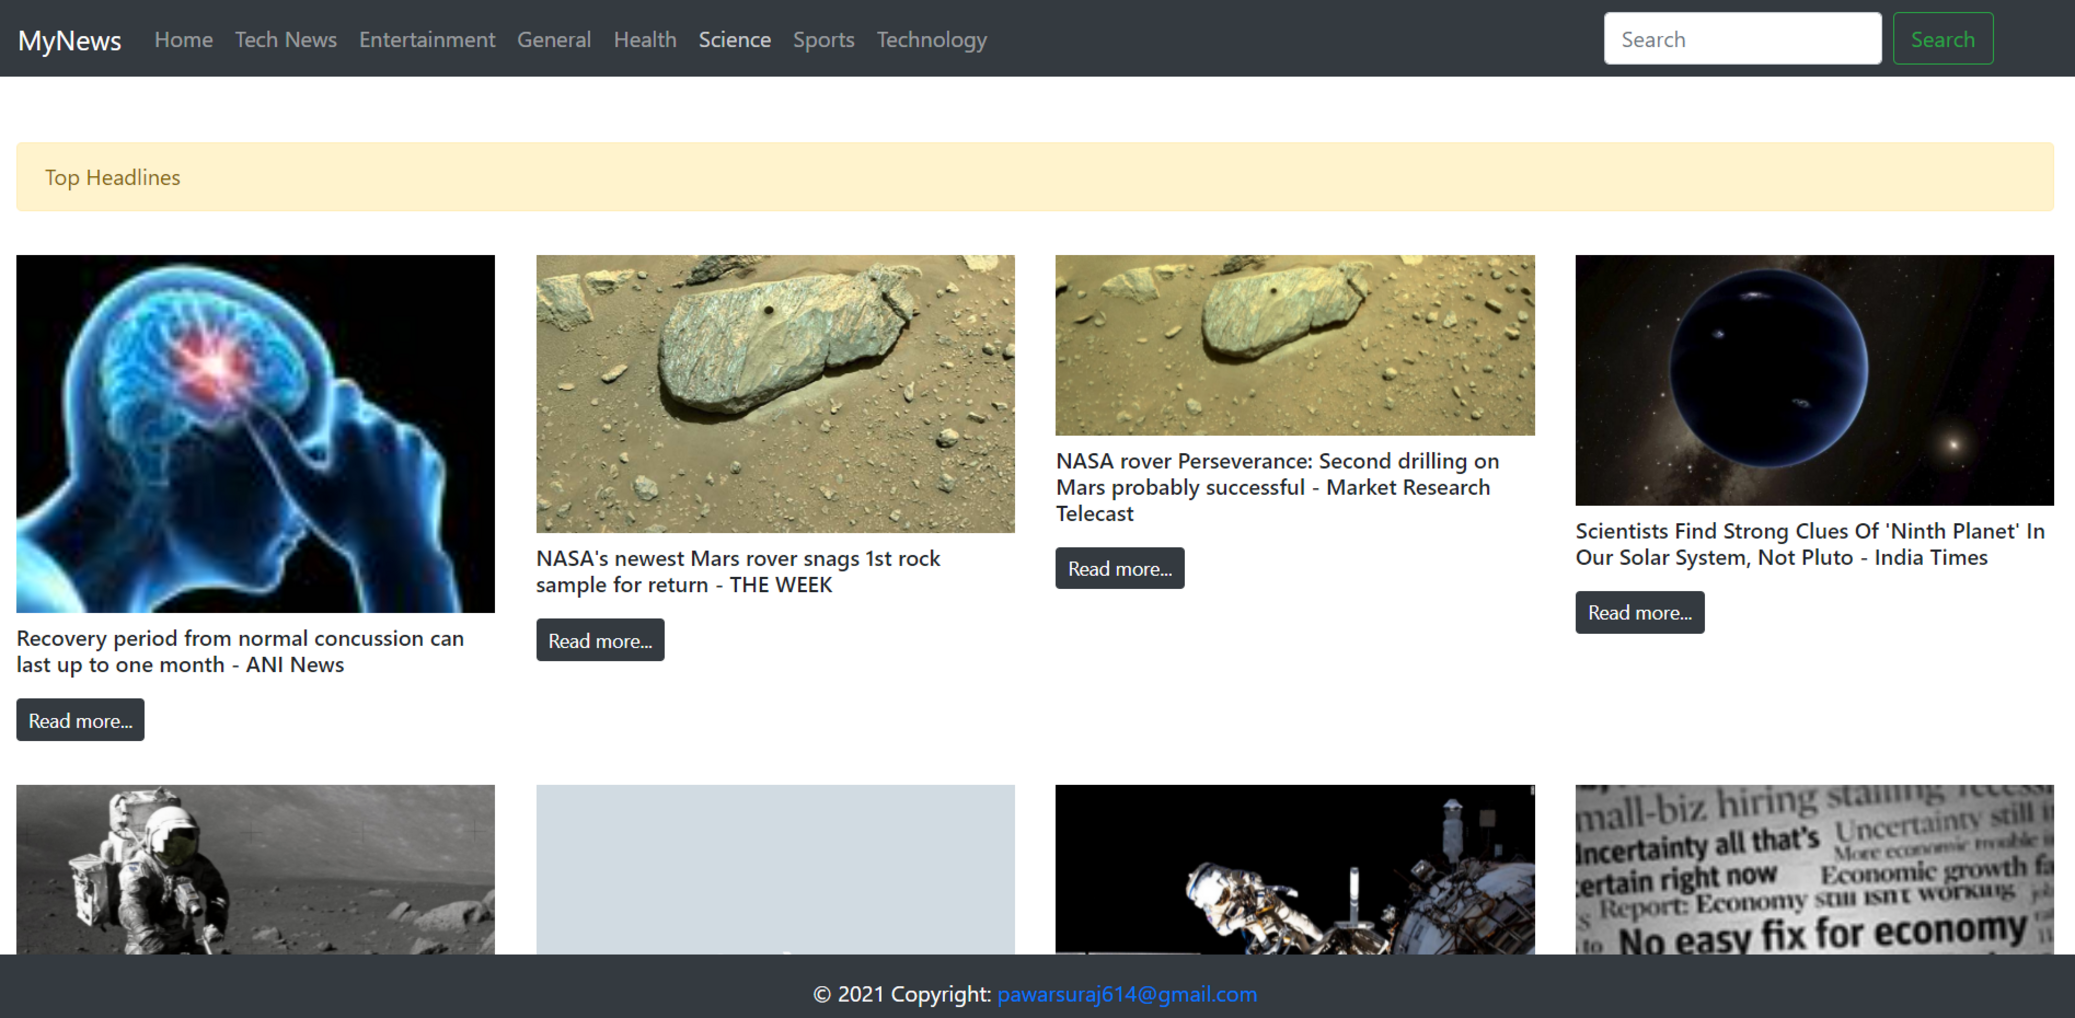Read more about the Ninth Planet discovery
Screen dimensions: 2075x1018
click(x=1640, y=612)
